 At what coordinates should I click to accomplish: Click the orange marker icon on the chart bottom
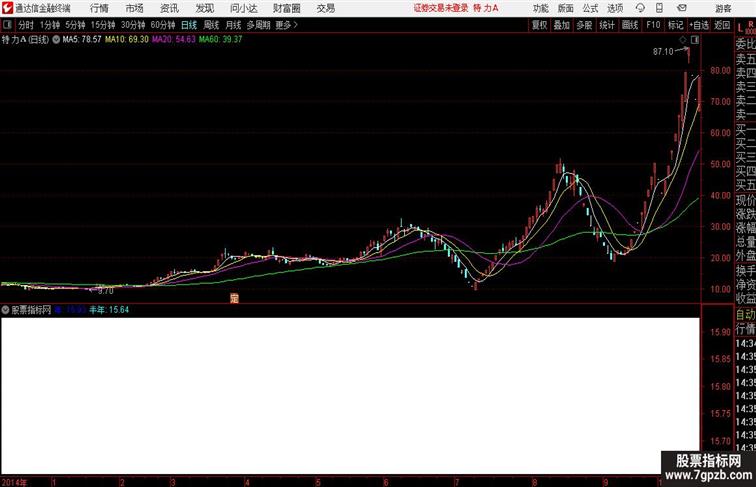point(234,298)
